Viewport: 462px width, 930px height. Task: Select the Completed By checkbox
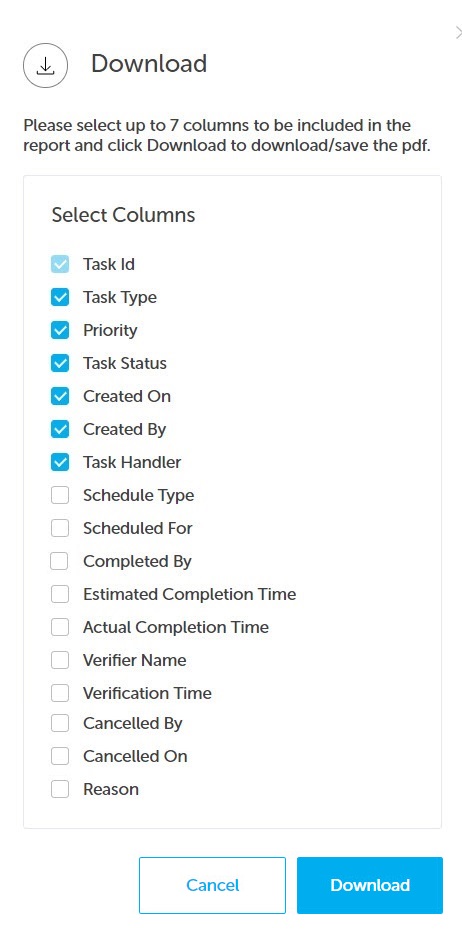coord(60,561)
